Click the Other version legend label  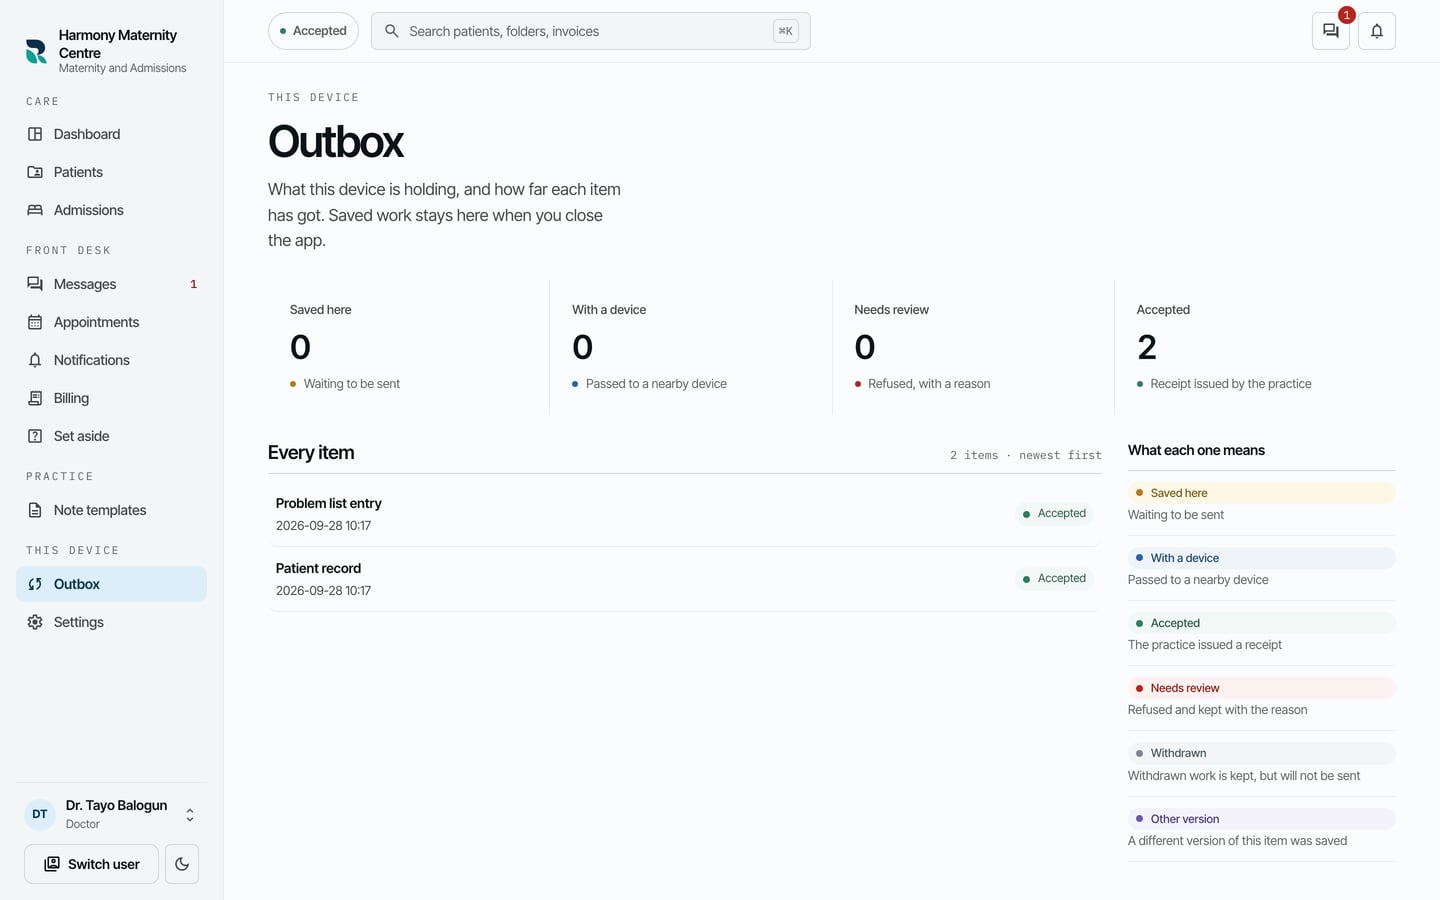(1262, 819)
